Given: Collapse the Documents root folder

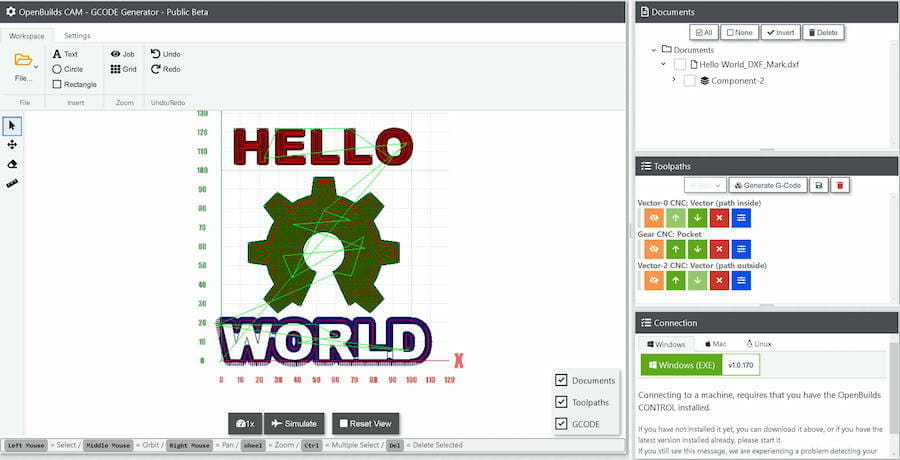Looking at the screenshot, I should [x=654, y=50].
